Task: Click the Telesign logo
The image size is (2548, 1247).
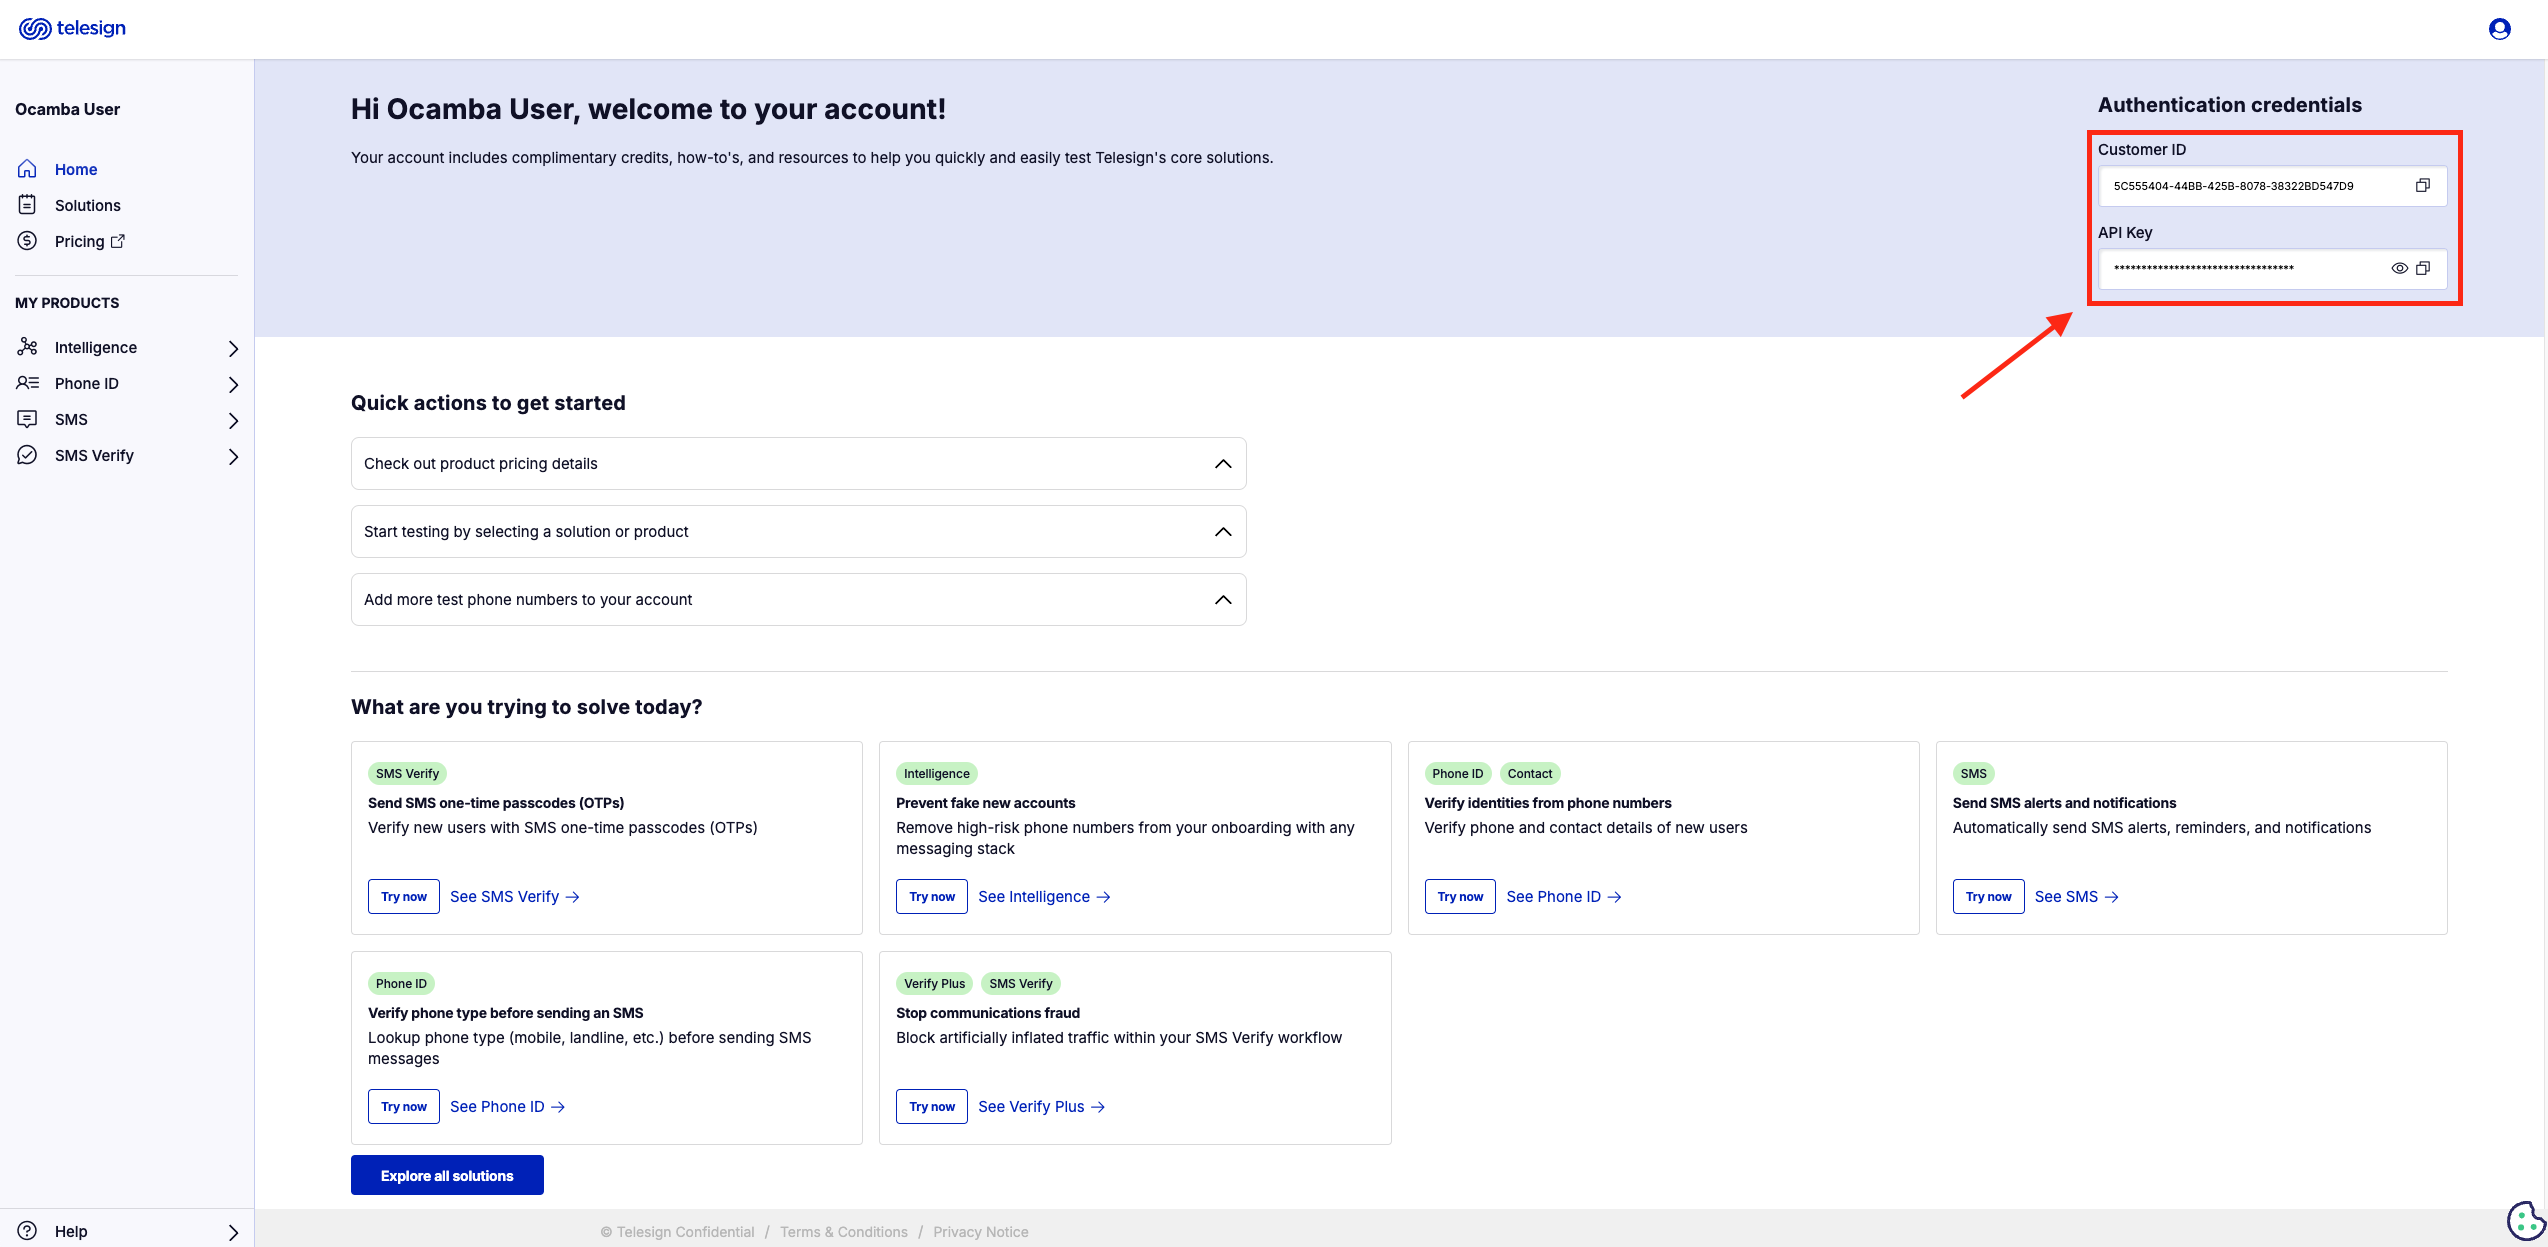Action: pyautogui.click(x=72, y=28)
